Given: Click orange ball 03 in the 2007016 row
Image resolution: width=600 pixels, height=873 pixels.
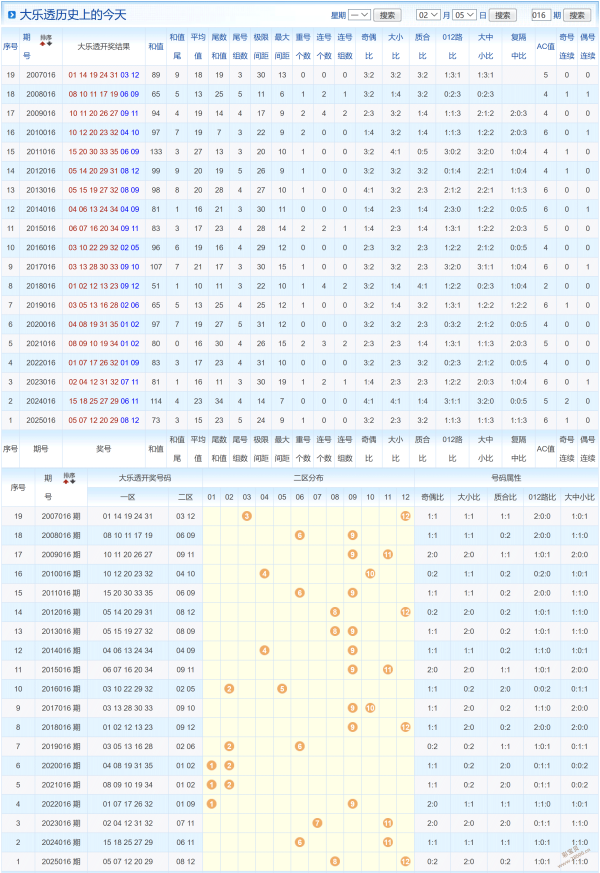Looking at the screenshot, I should coord(246,515).
